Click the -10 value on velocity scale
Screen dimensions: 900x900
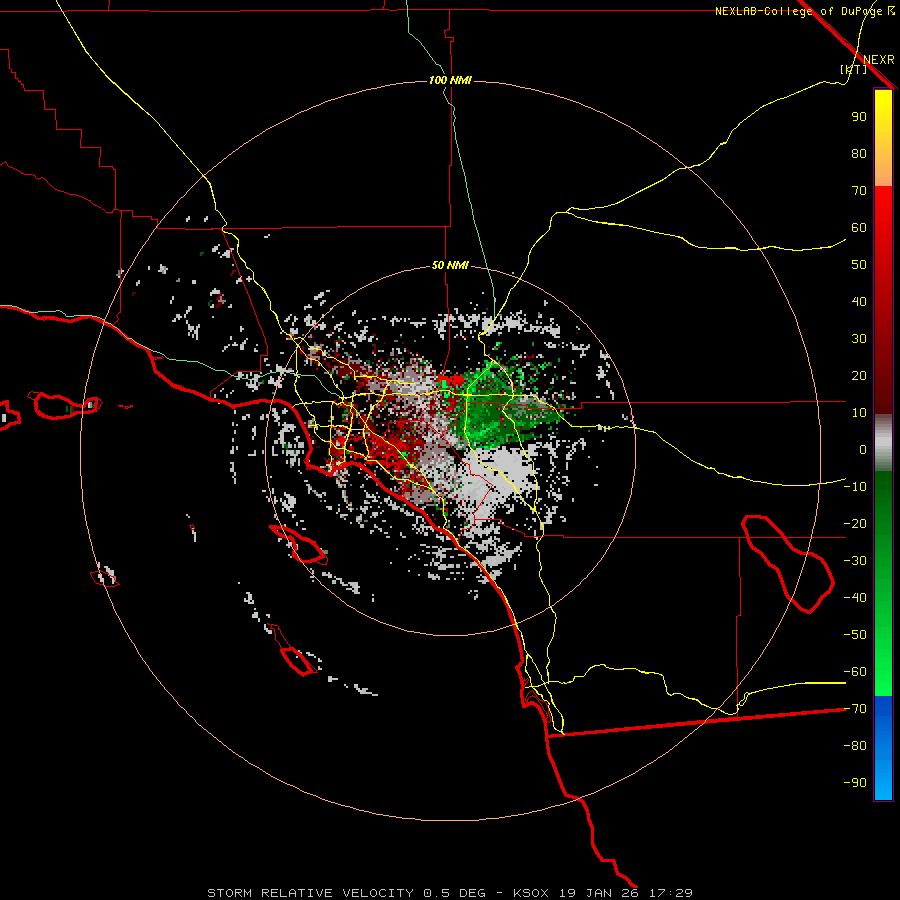(x=855, y=487)
